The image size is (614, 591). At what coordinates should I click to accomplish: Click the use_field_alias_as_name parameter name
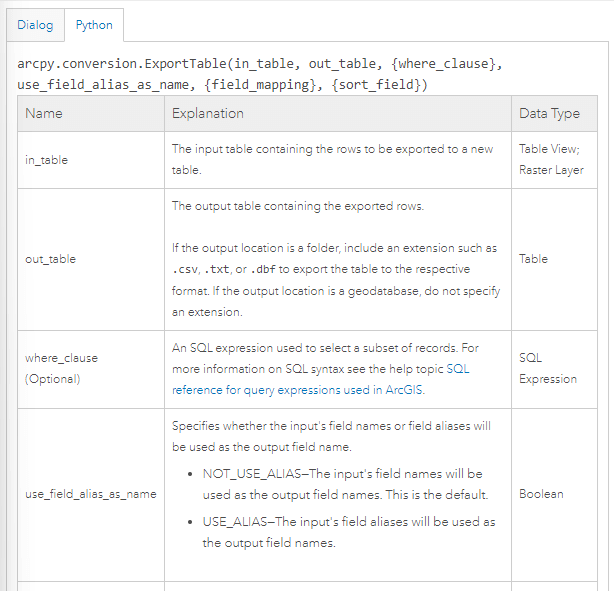90,494
